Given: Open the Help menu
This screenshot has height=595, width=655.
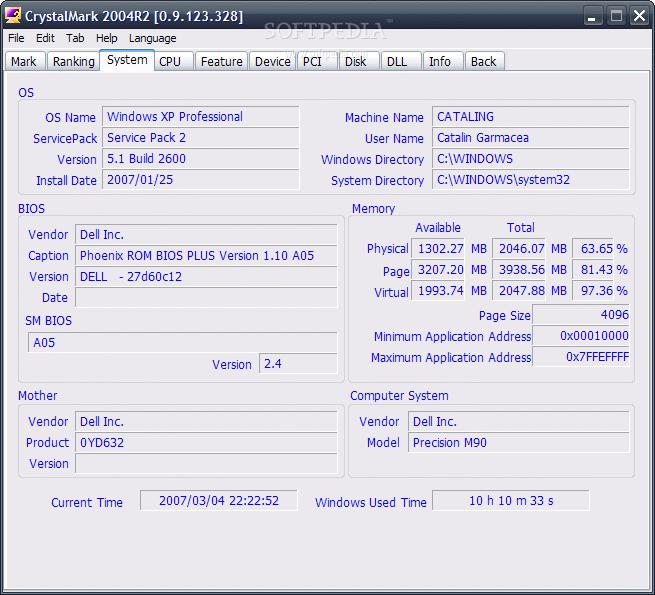Looking at the screenshot, I should tap(106, 38).
